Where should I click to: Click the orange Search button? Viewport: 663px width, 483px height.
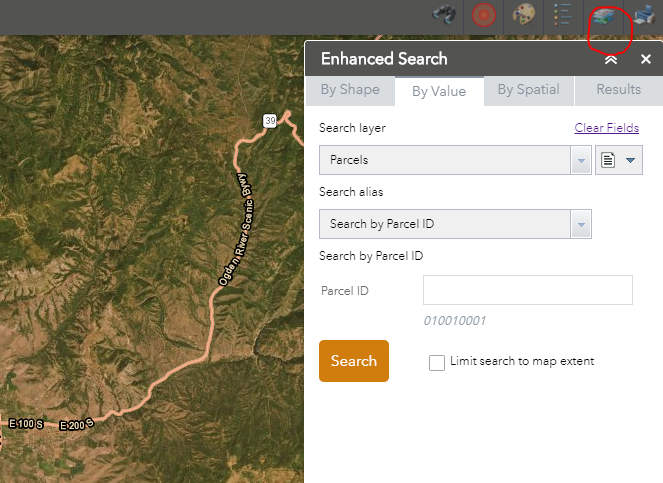[x=353, y=361]
